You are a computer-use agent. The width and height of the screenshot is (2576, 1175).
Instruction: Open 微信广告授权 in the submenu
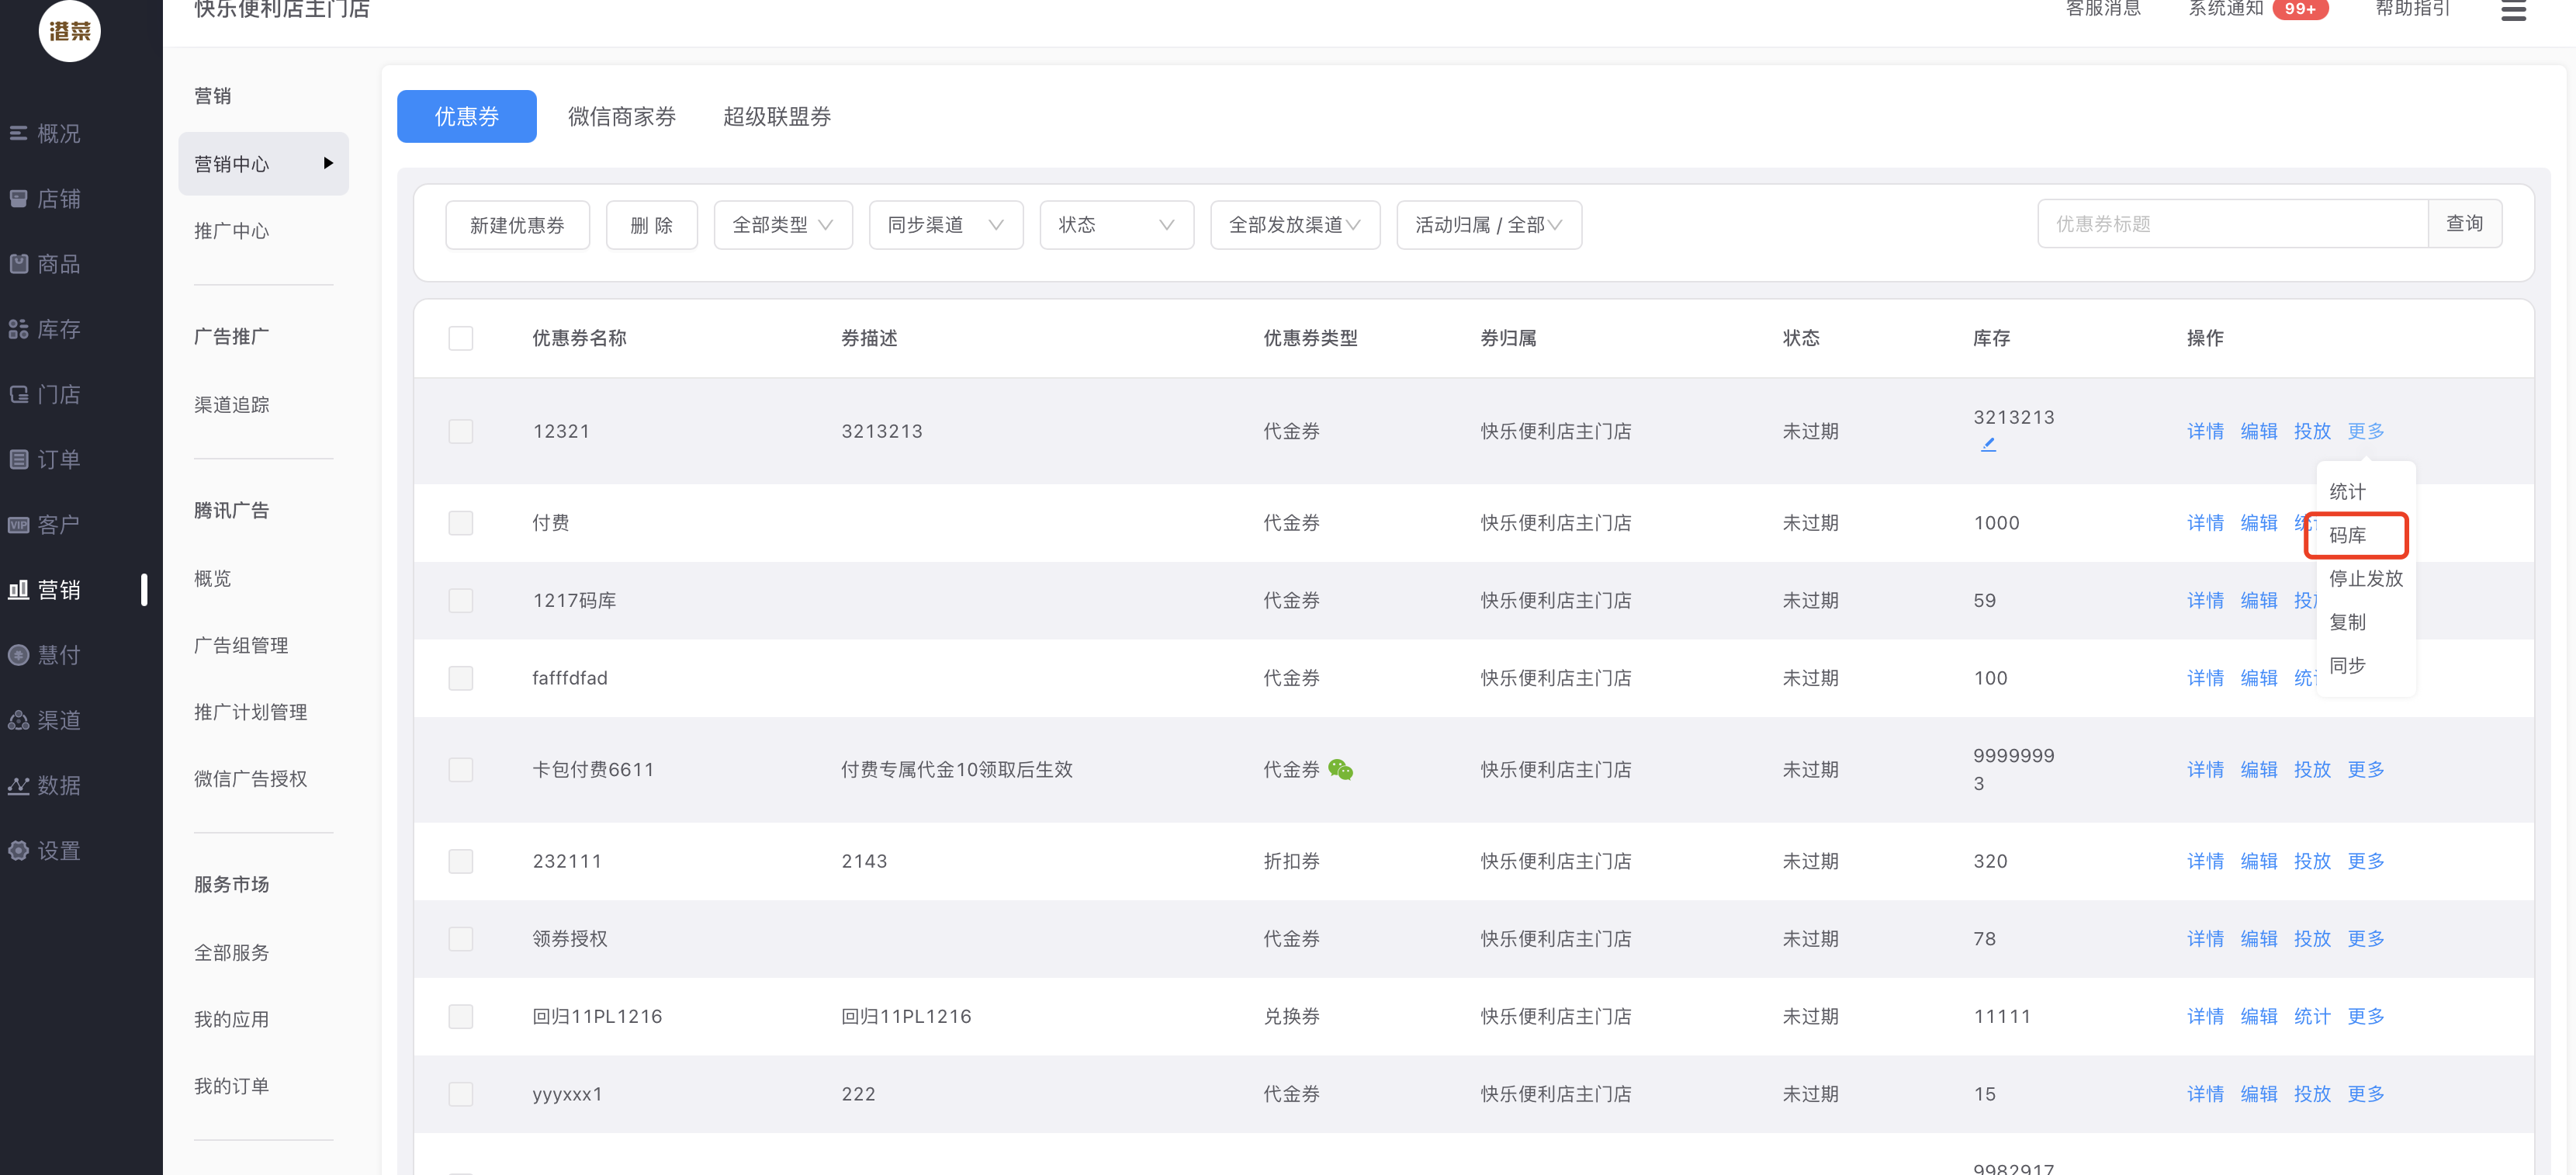[x=250, y=779]
